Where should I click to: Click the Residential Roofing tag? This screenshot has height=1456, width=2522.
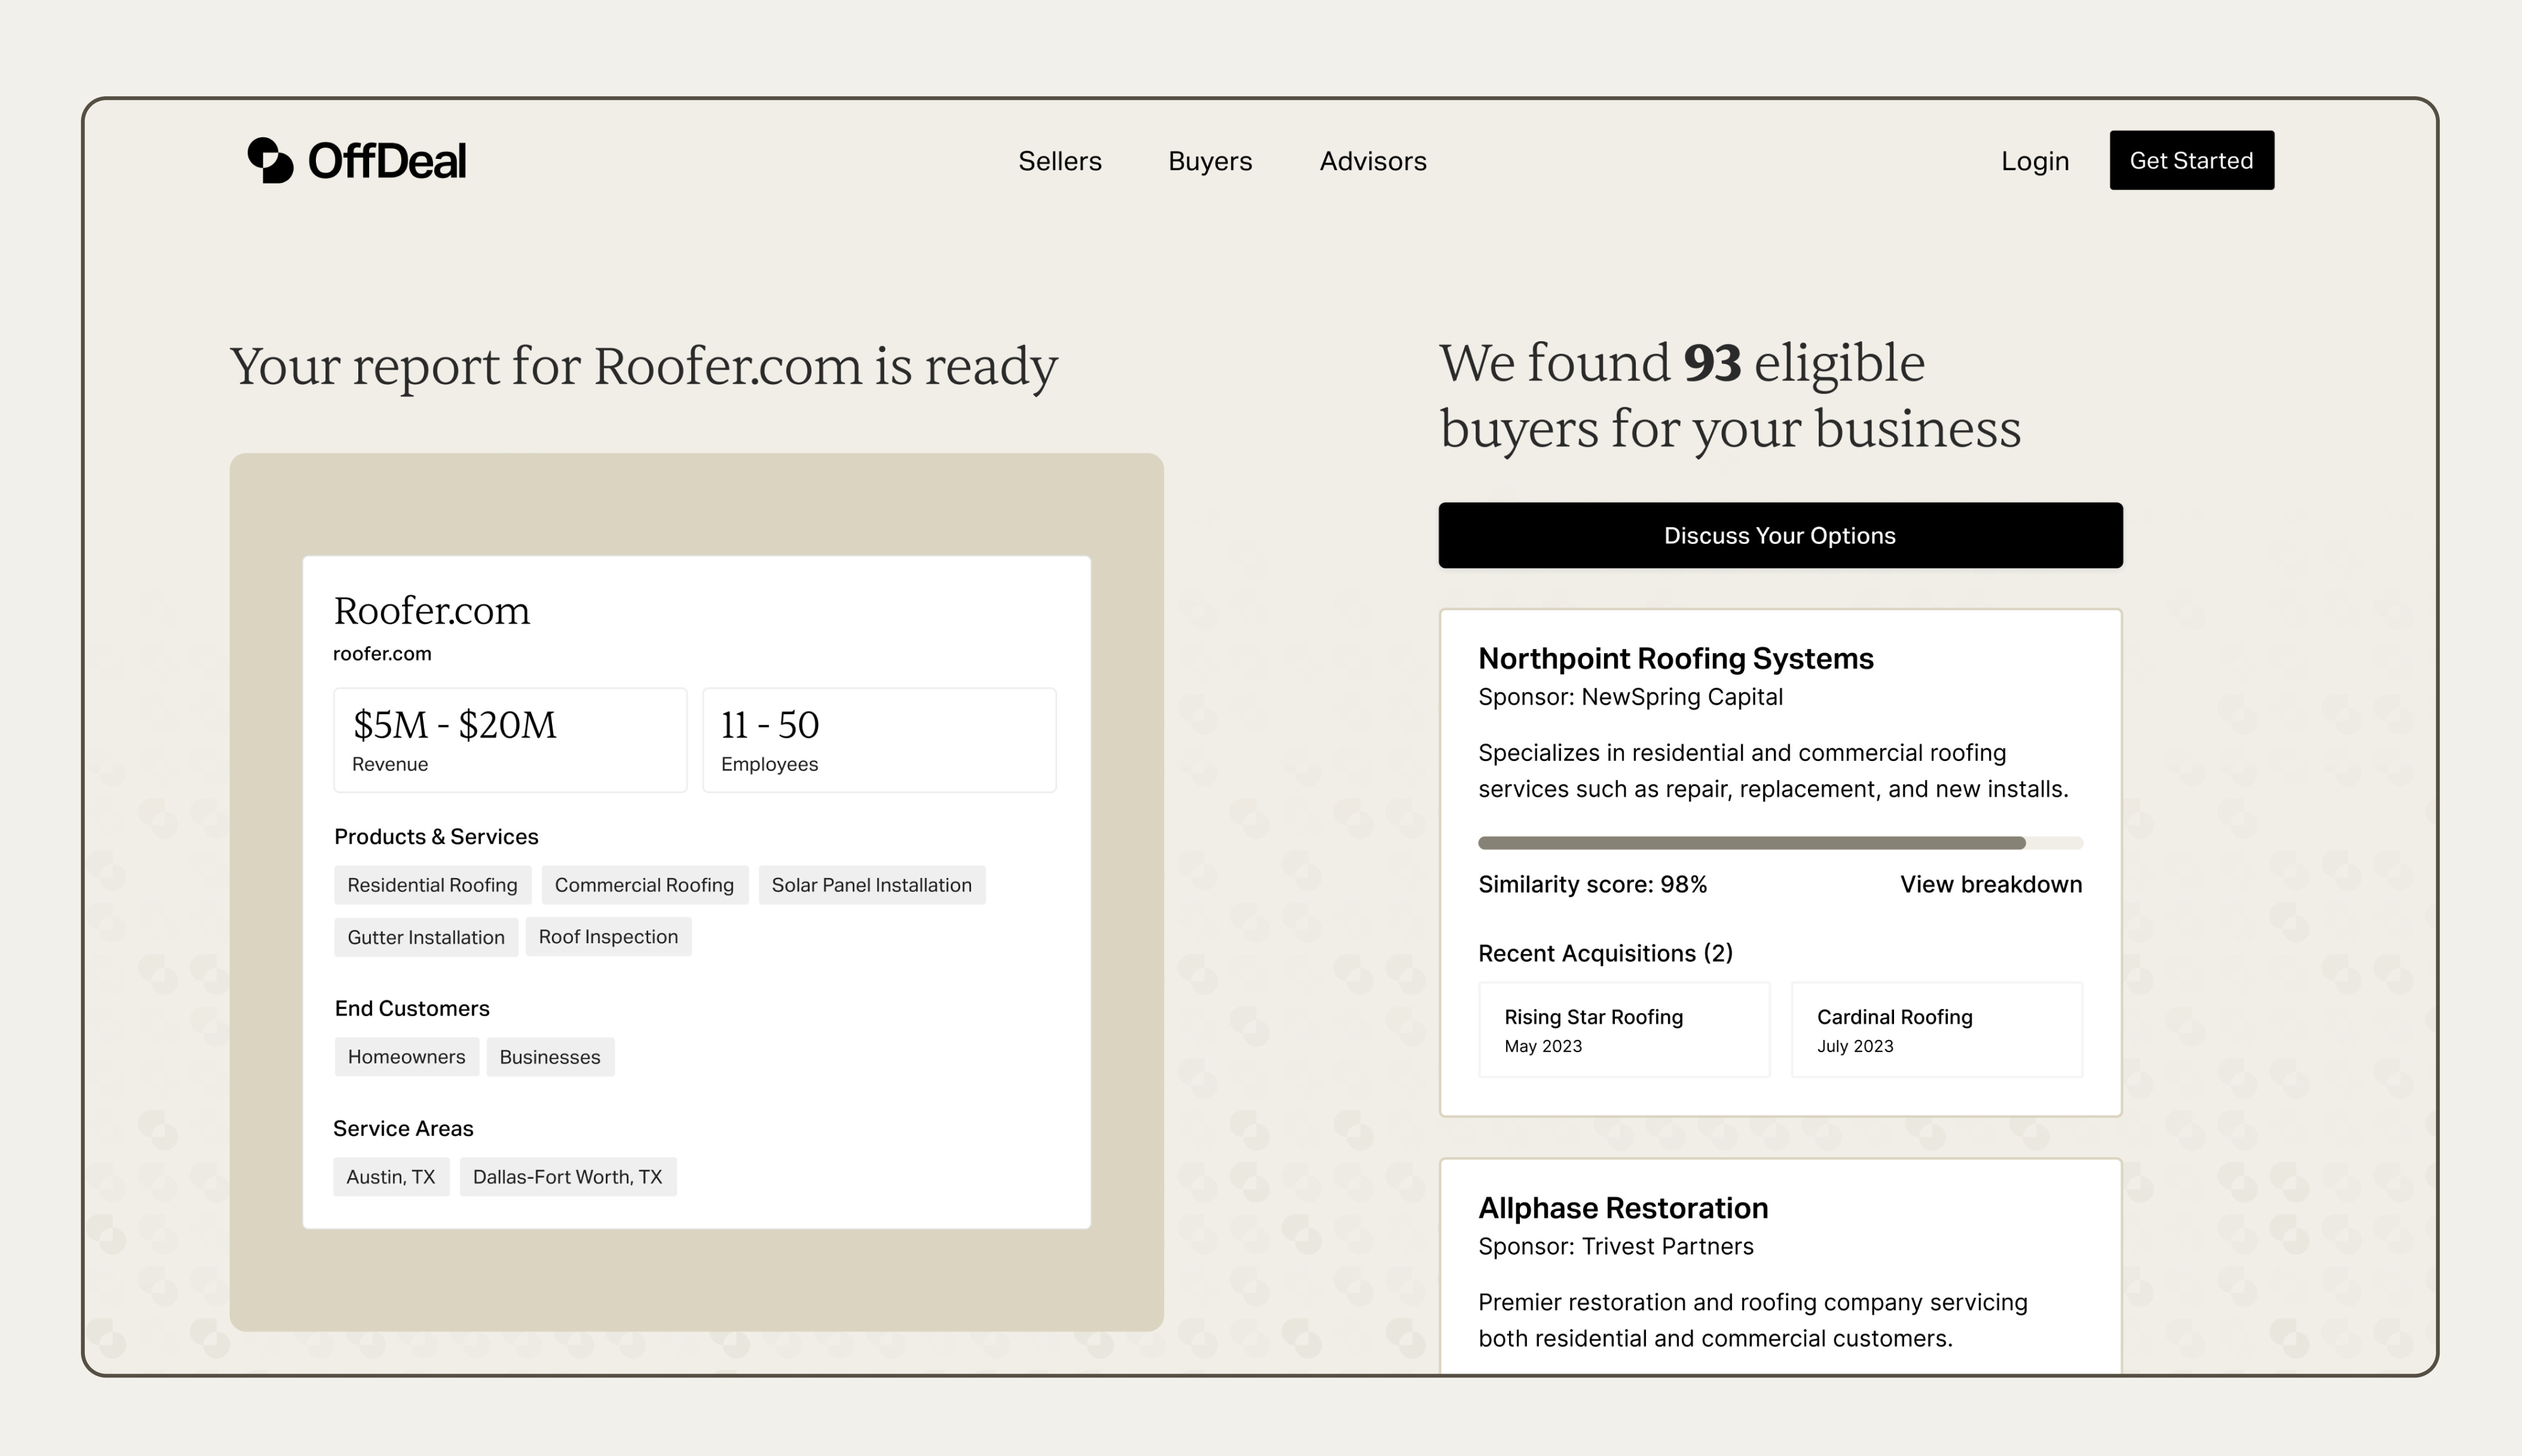coord(432,885)
